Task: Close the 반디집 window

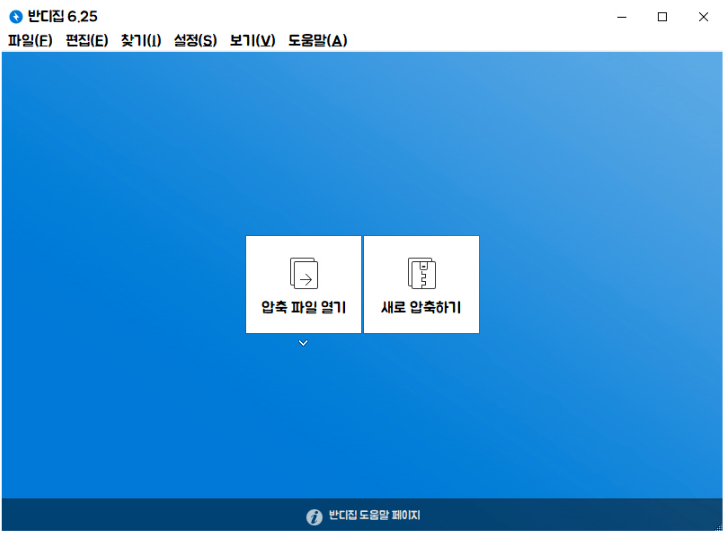Action: point(703,17)
